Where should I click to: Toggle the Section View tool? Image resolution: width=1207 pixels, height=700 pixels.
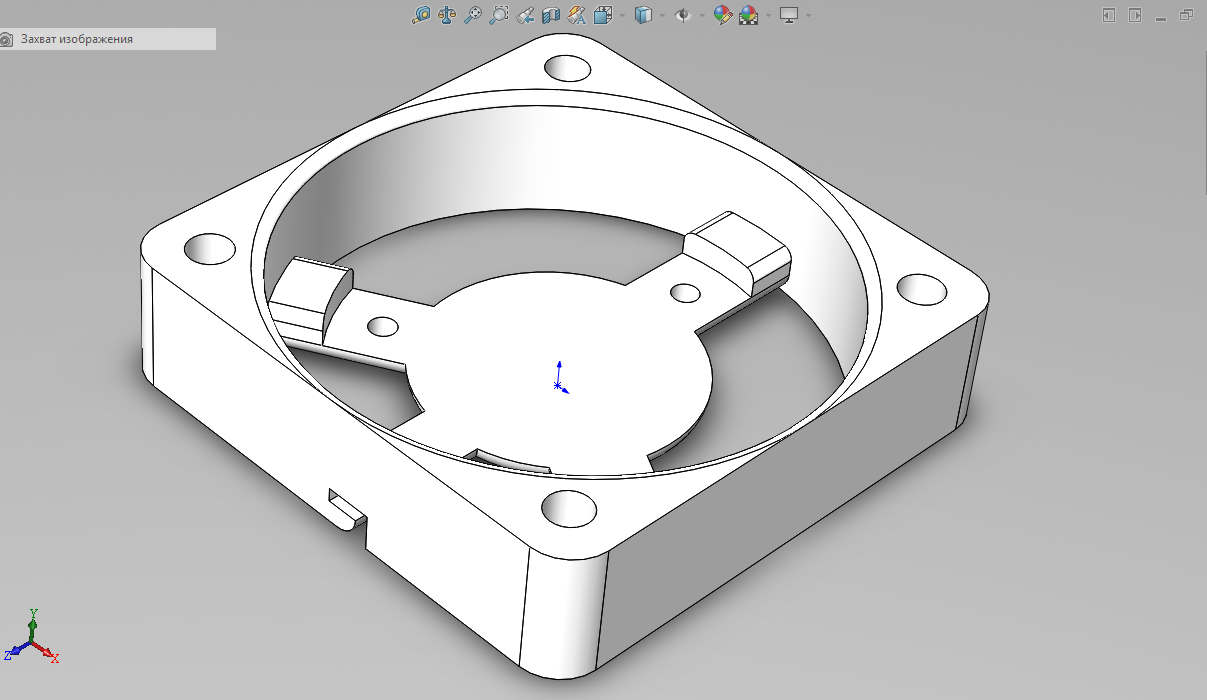pyautogui.click(x=551, y=15)
